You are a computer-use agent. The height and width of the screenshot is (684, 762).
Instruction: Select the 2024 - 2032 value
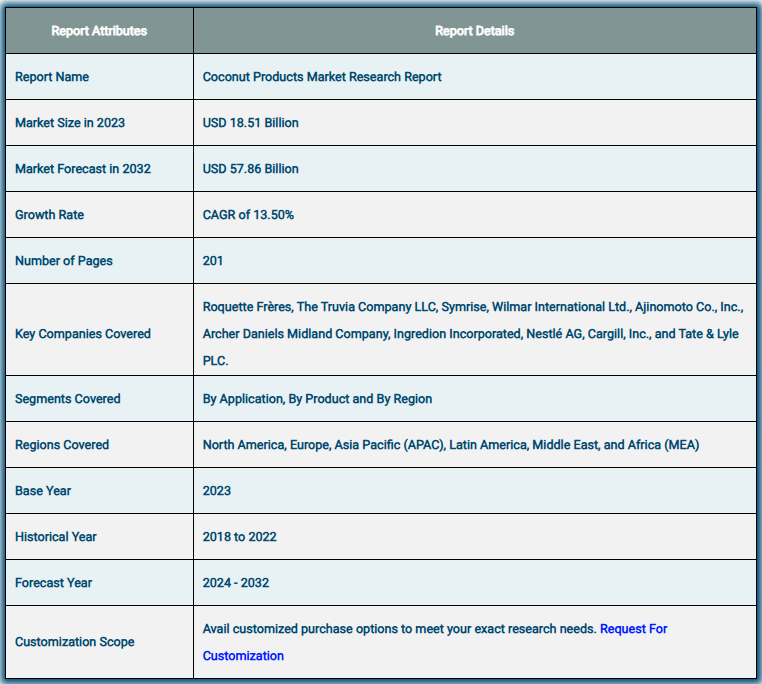click(x=236, y=583)
